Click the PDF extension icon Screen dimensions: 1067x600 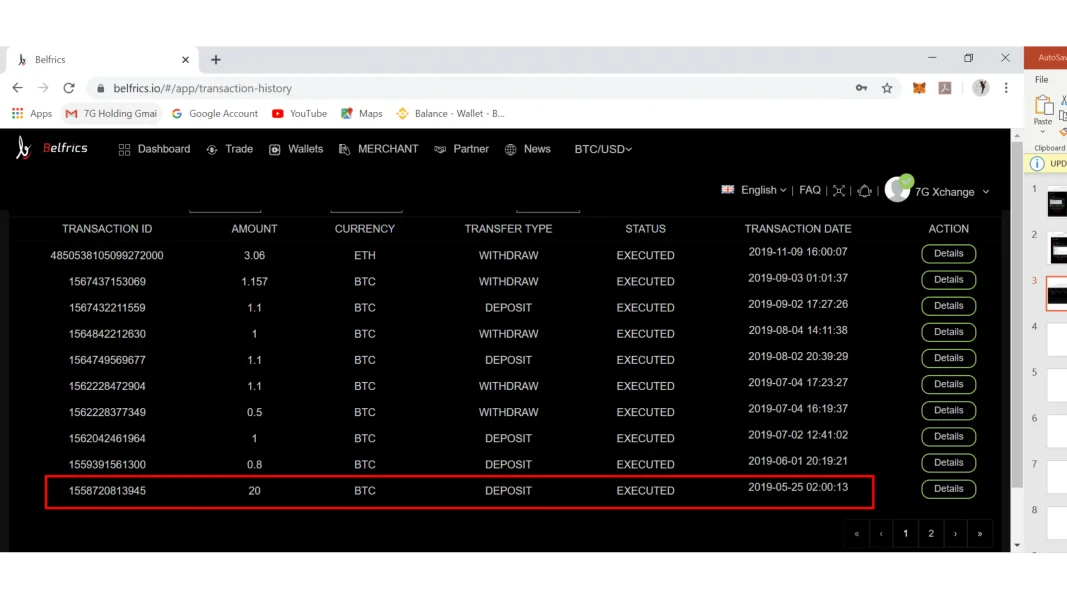(945, 88)
